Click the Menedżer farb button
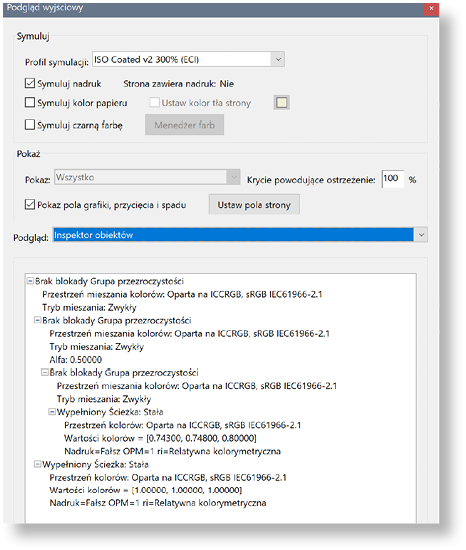This screenshot has height=550, width=466. tap(184, 125)
